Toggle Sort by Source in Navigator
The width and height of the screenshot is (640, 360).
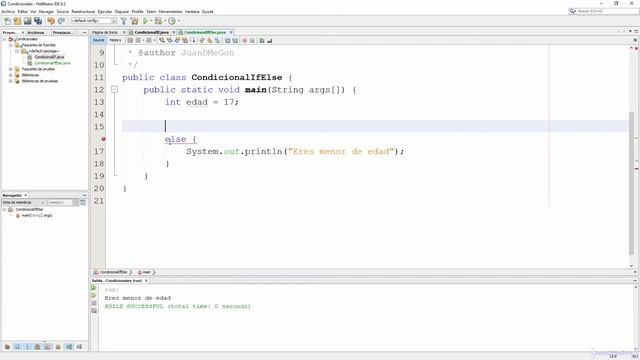click(x=79, y=347)
